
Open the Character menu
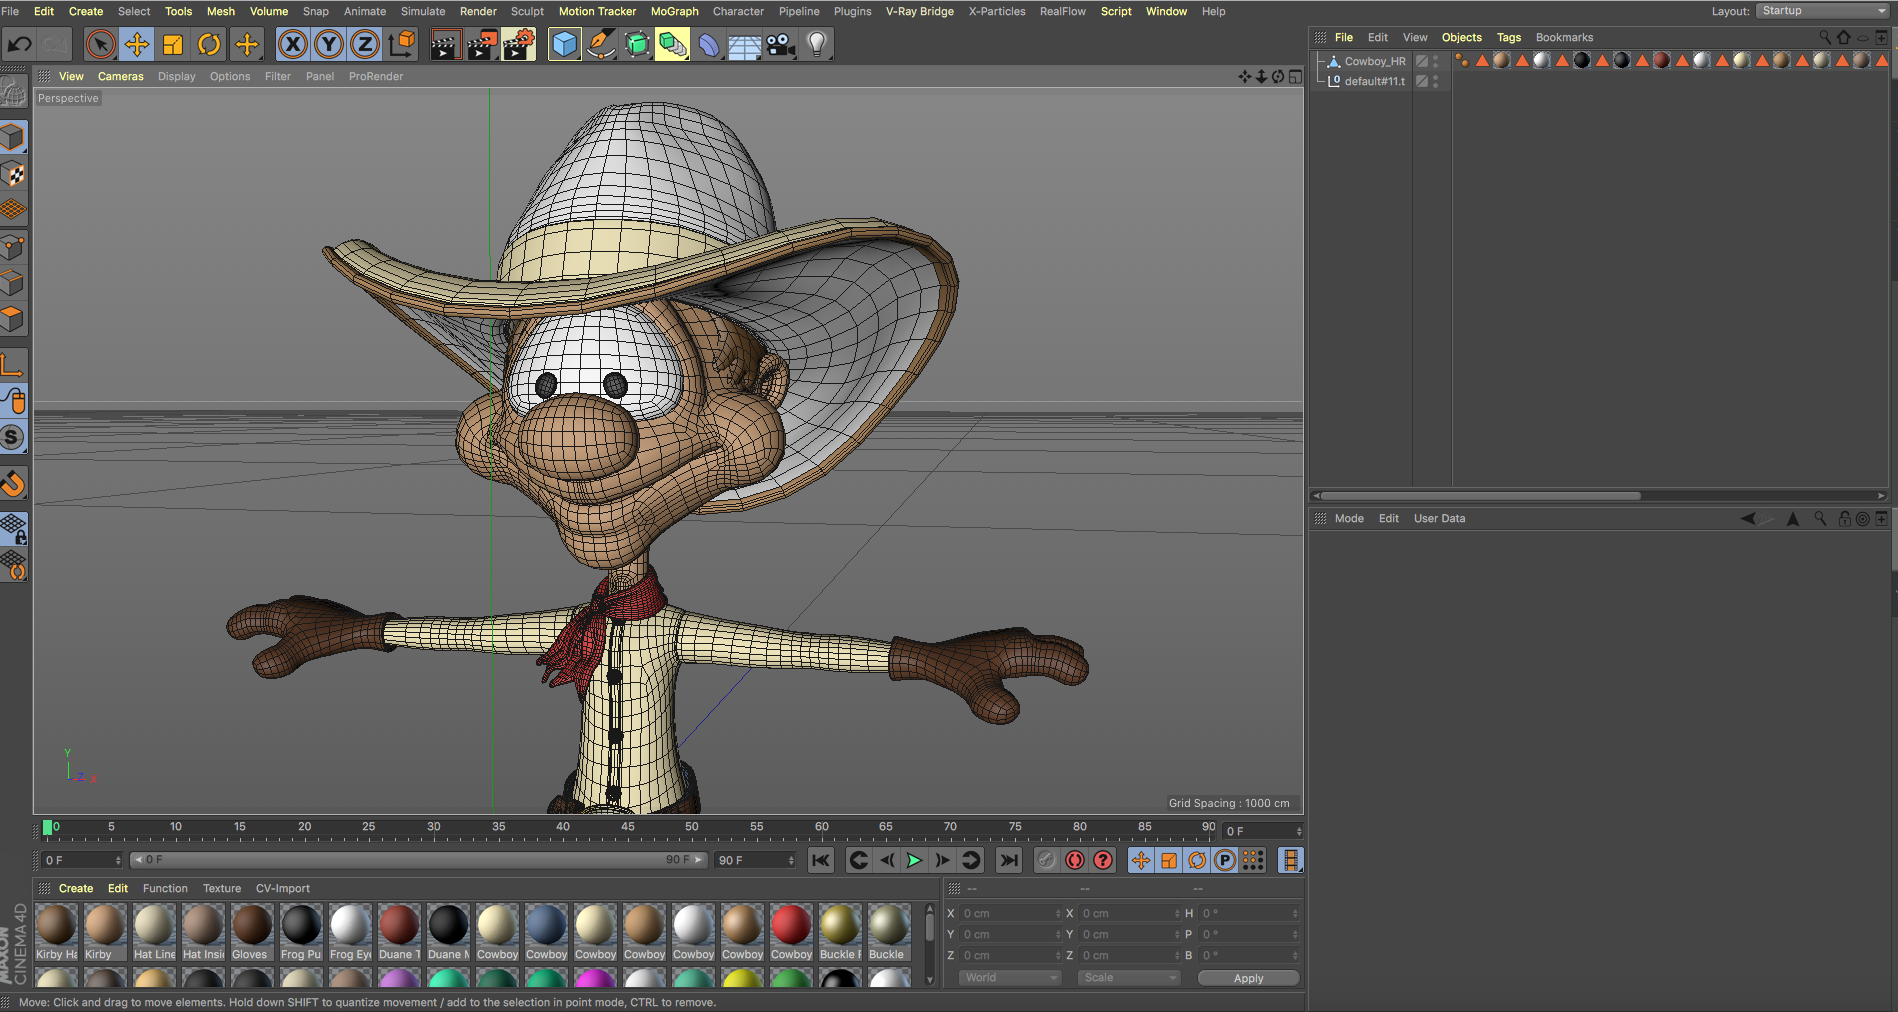click(x=738, y=11)
